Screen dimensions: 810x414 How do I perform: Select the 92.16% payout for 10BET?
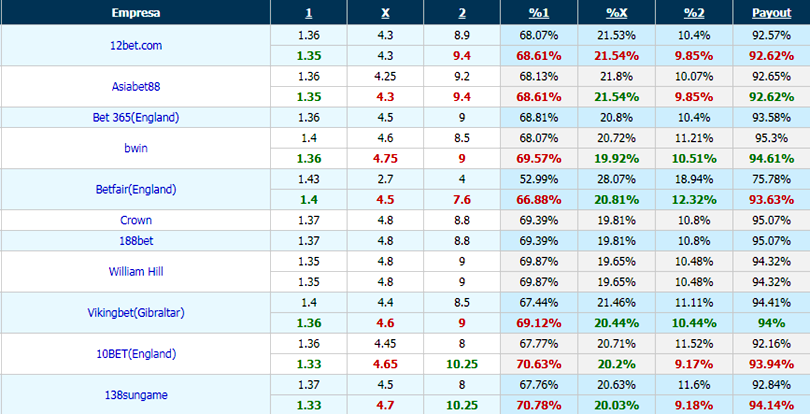tap(771, 344)
